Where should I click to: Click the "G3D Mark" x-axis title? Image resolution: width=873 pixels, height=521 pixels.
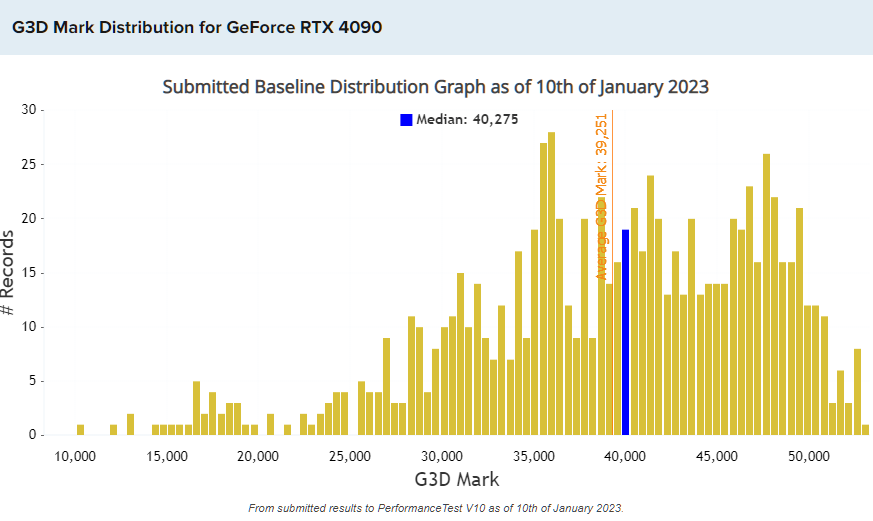click(457, 479)
